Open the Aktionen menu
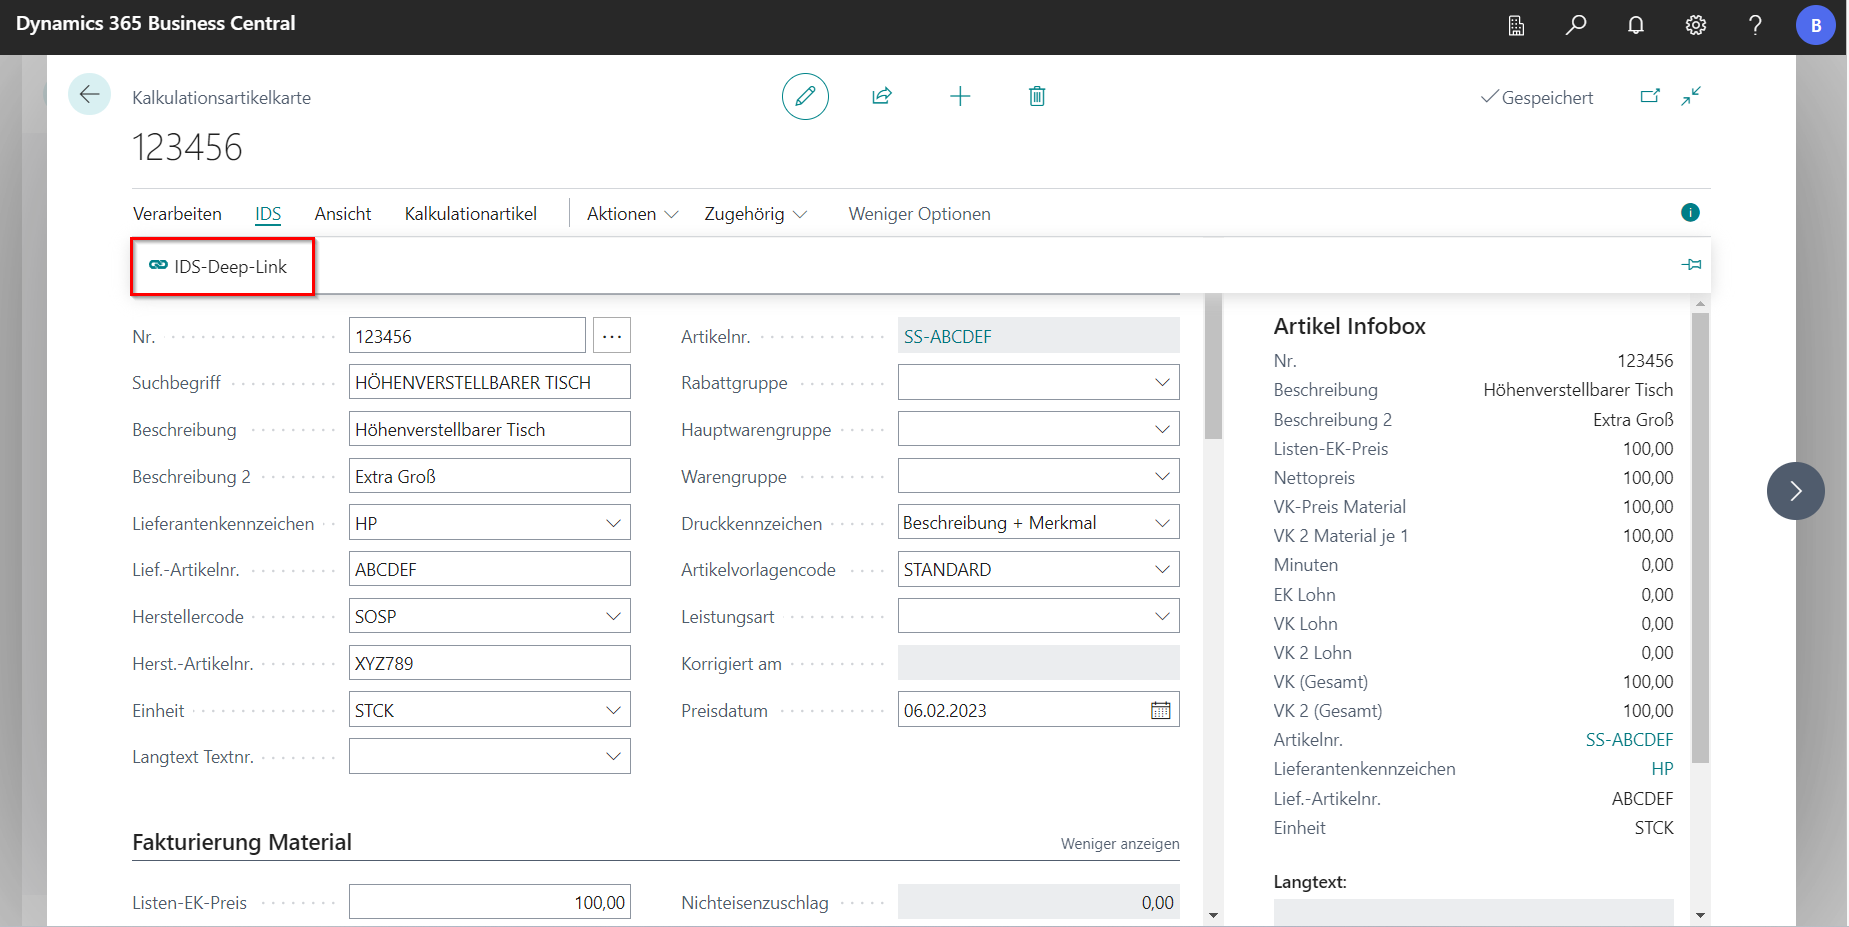The width and height of the screenshot is (1849, 927). click(632, 214)
